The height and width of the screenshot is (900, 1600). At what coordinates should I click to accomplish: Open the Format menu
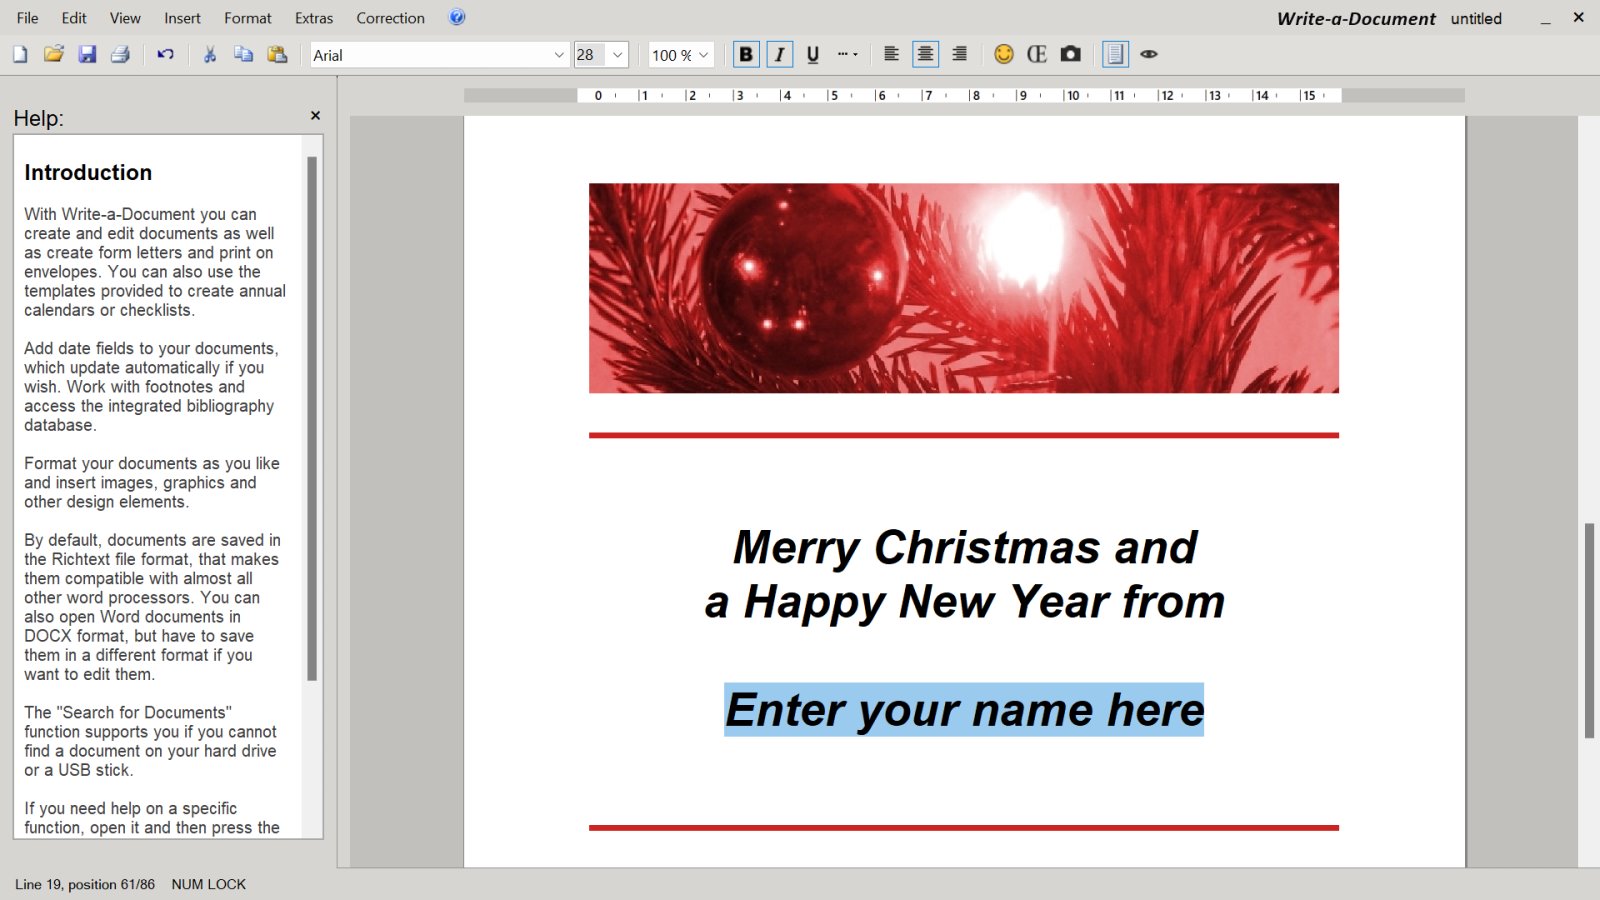248,18
